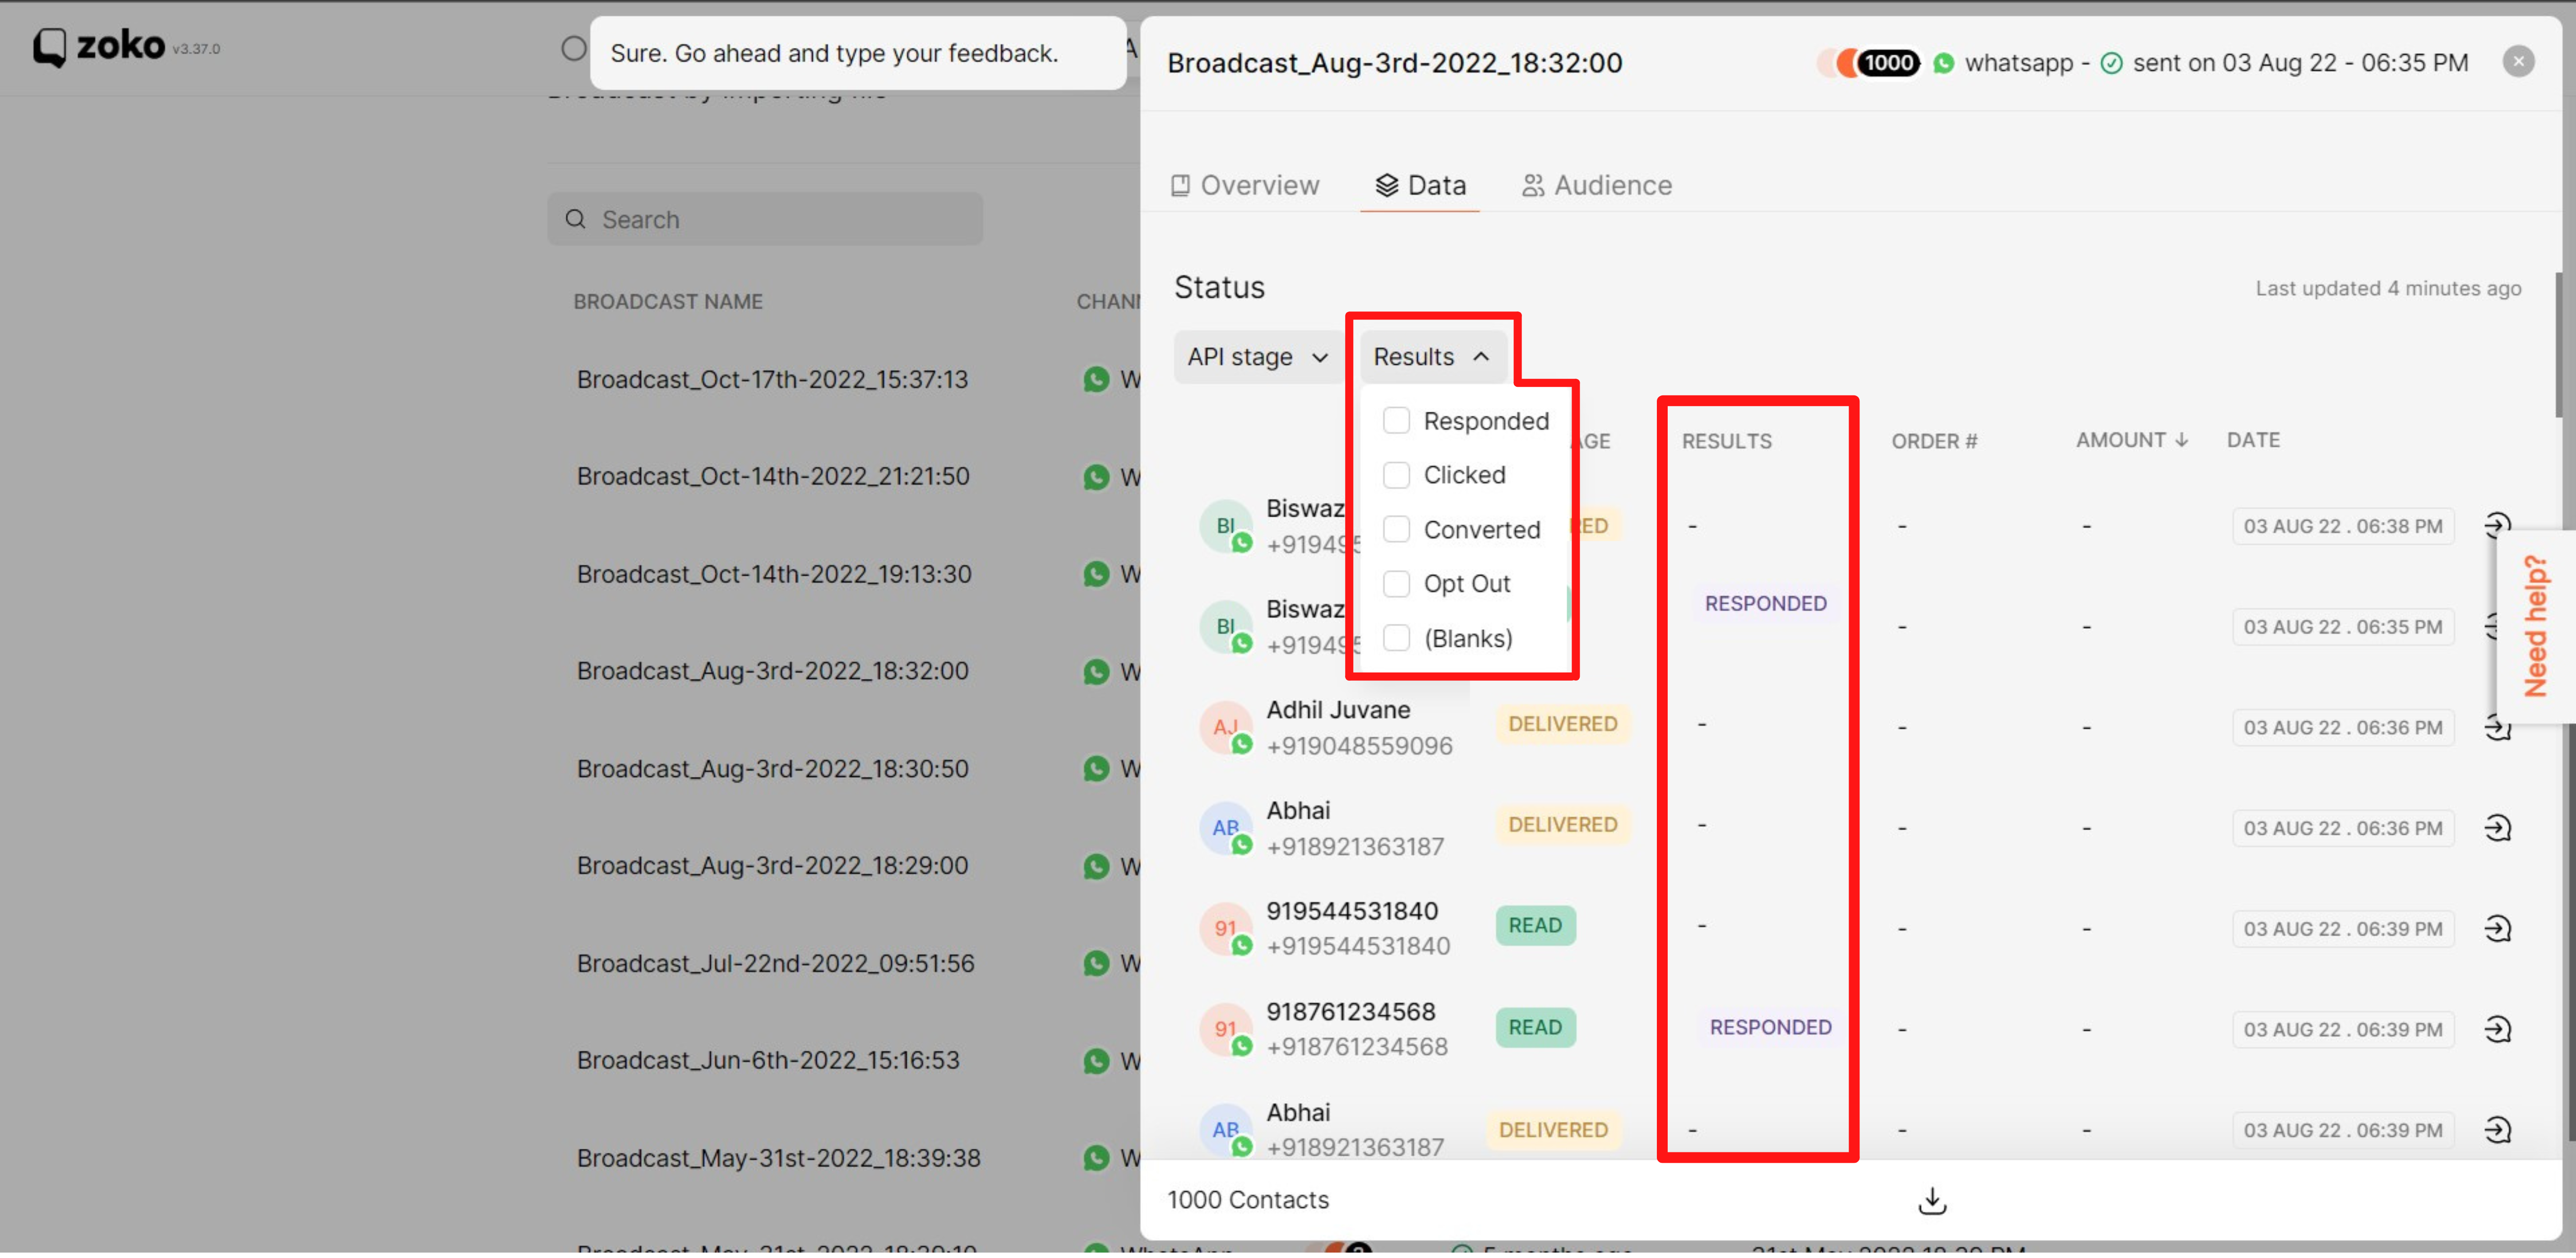Open chat for Abhai 06:36 PM row
Image resolution: width=2576 pixels, height=1258 pixels.
(x=2497, y=828)
